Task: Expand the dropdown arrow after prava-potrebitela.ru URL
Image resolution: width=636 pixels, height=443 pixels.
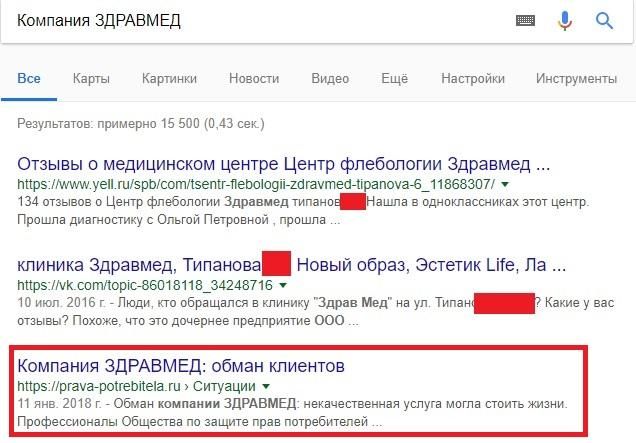Action: [266, 386]
